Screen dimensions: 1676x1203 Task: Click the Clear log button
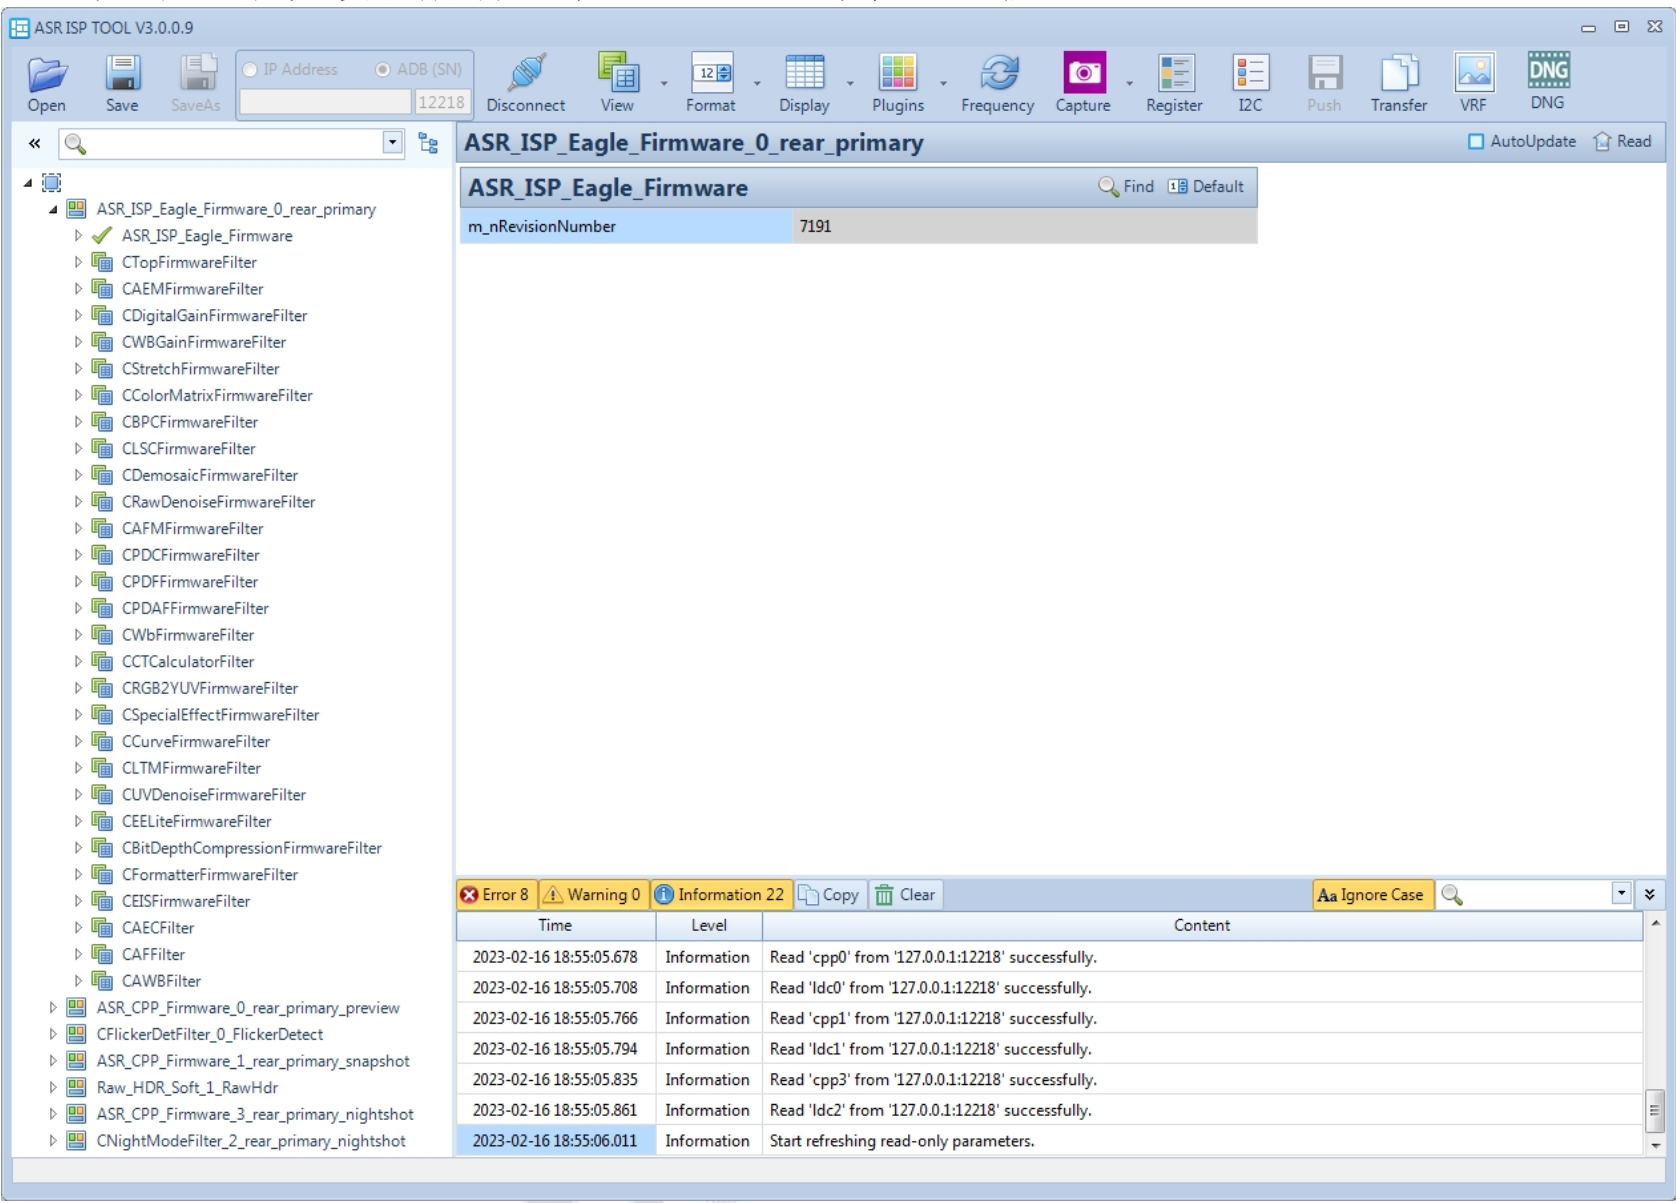click(906, 895)
